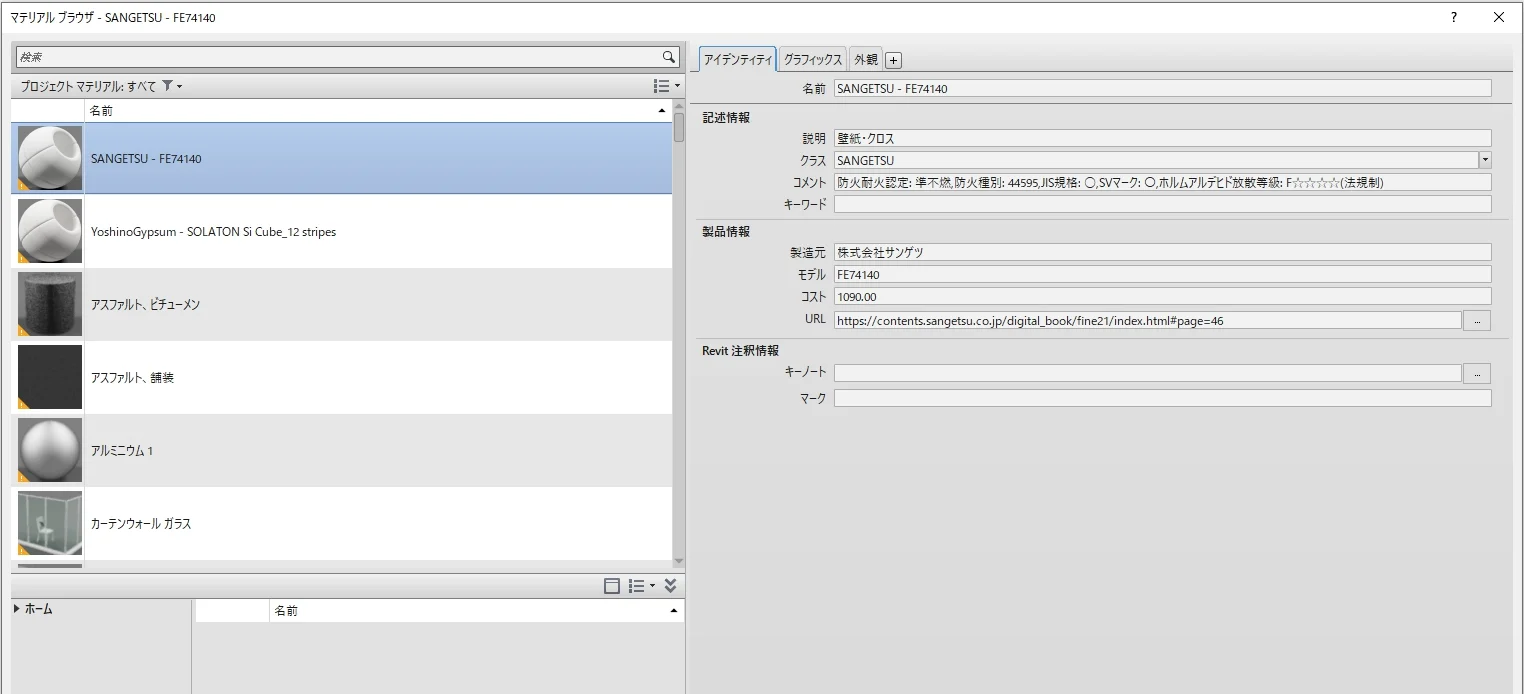
Task: Click the モデル field showing FE74140
Action: (1162, 274)
